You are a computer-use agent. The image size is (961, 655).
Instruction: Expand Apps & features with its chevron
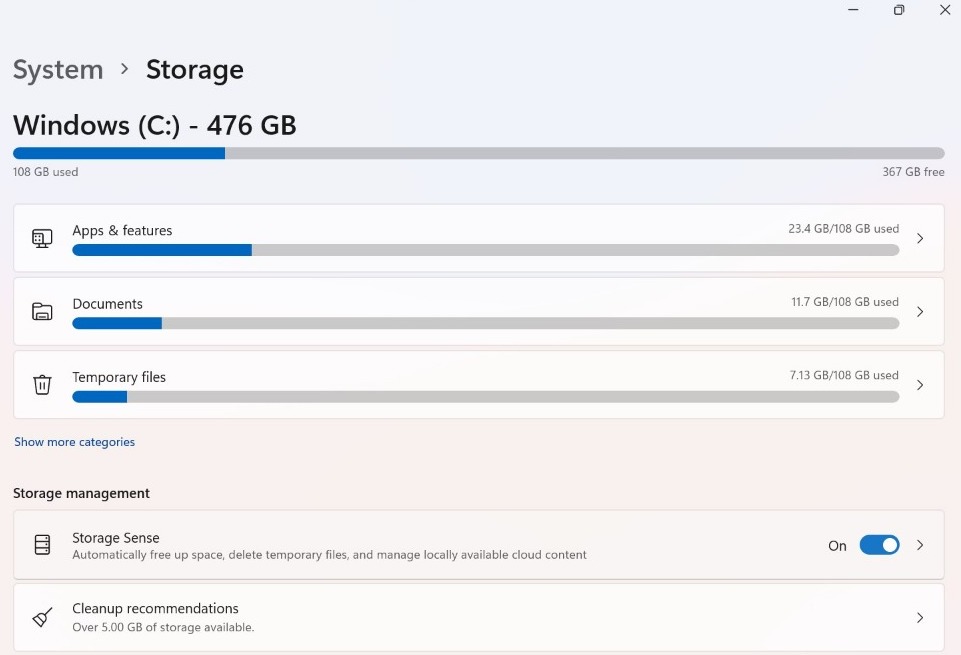pyautogui.click(x=919, y=238)
